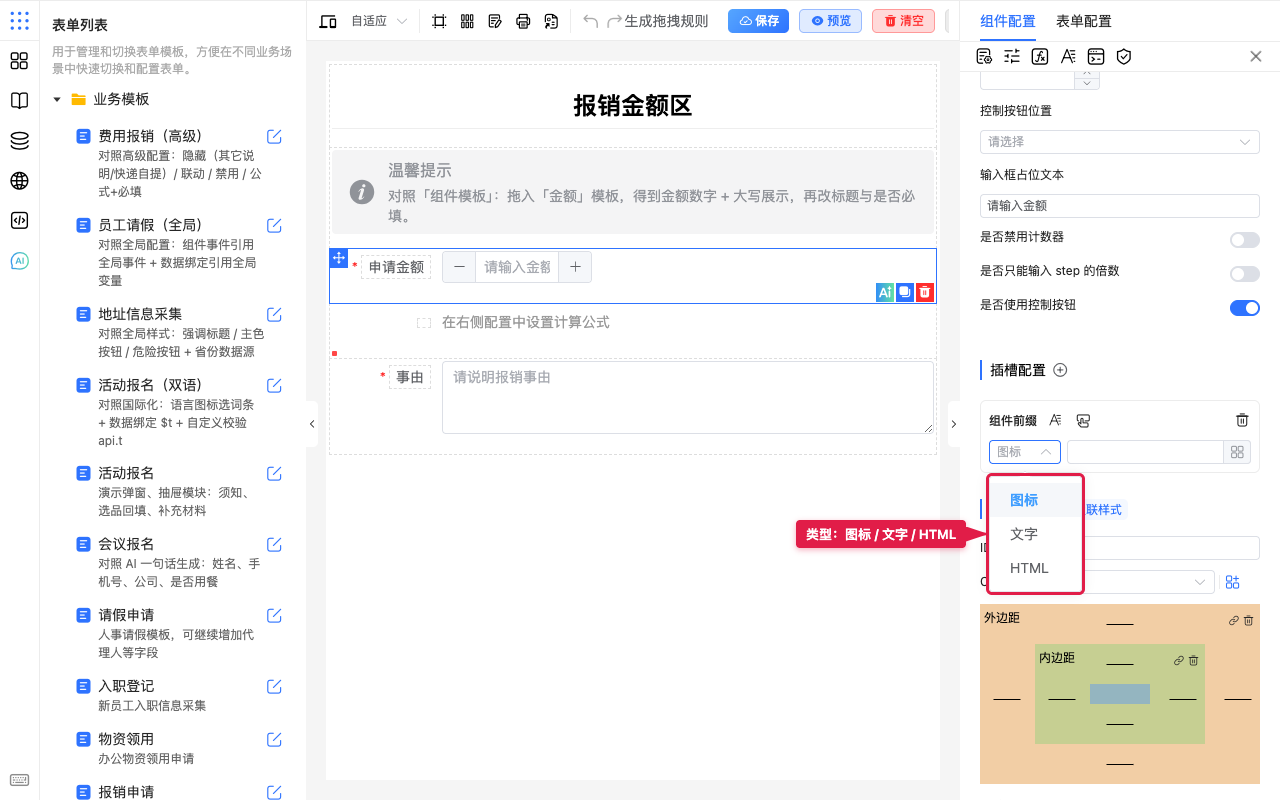The width and height of the screenshot is (1280, 800).
Task: Open the shield validation config icon
Action: (1124, 56)
